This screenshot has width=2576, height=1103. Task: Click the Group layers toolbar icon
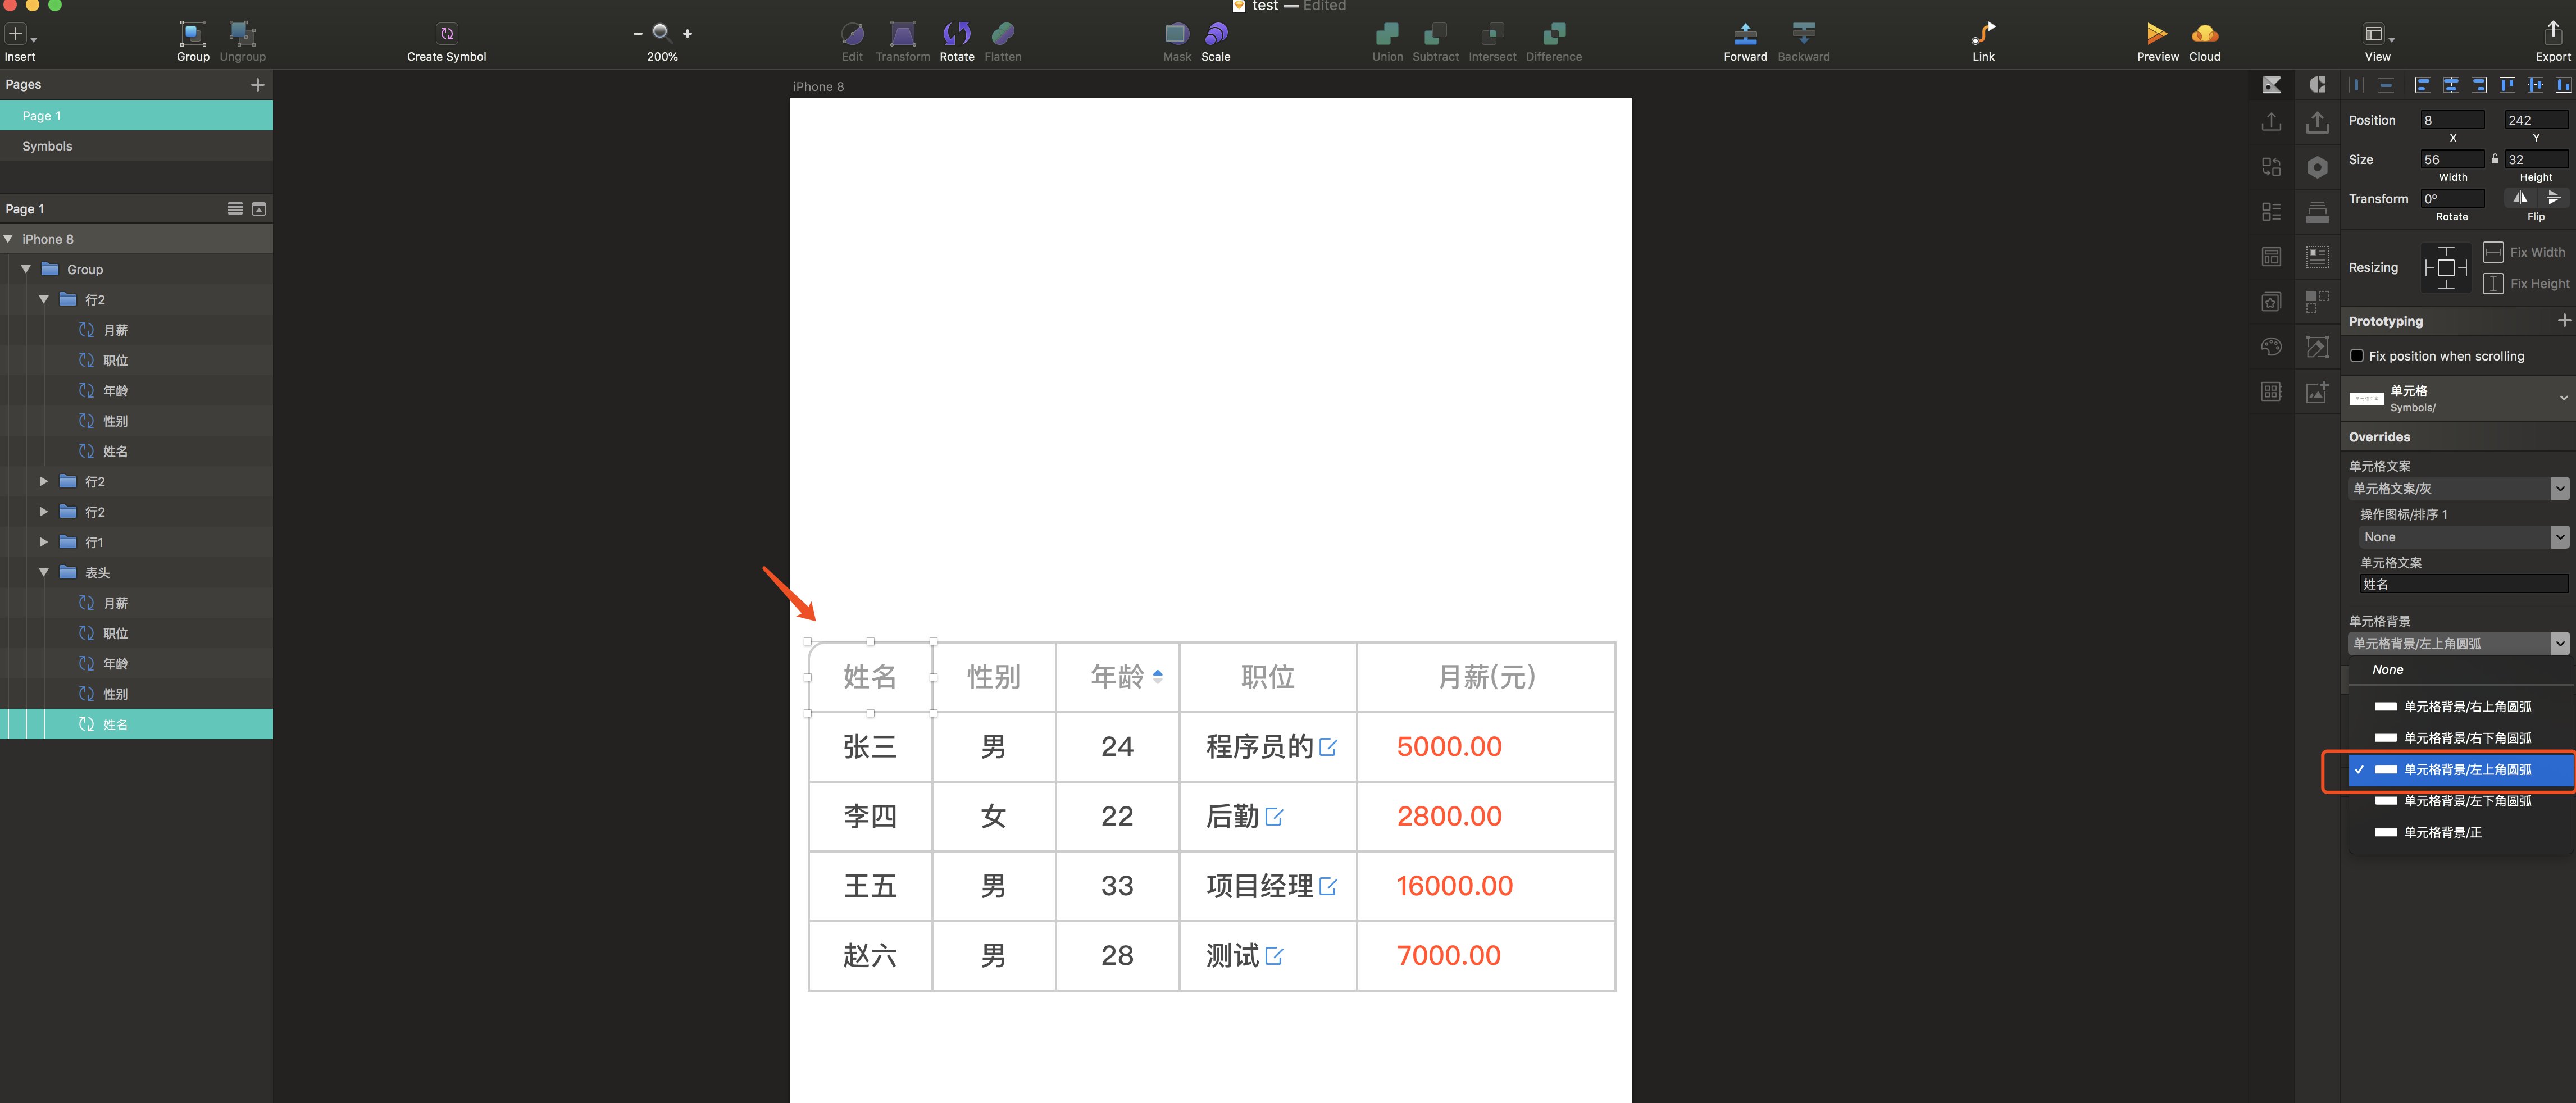[193, 34]
